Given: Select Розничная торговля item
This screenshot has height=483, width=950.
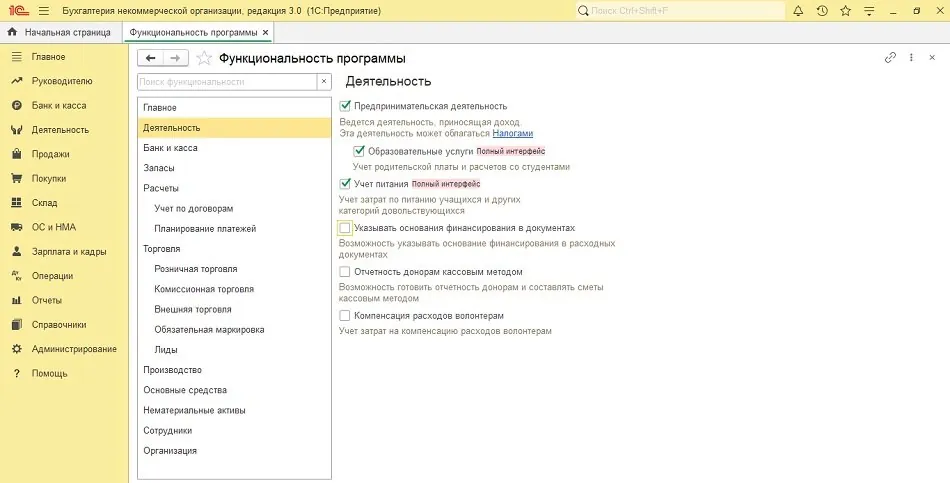Looking at the screenshot, I should coord(234,269).
